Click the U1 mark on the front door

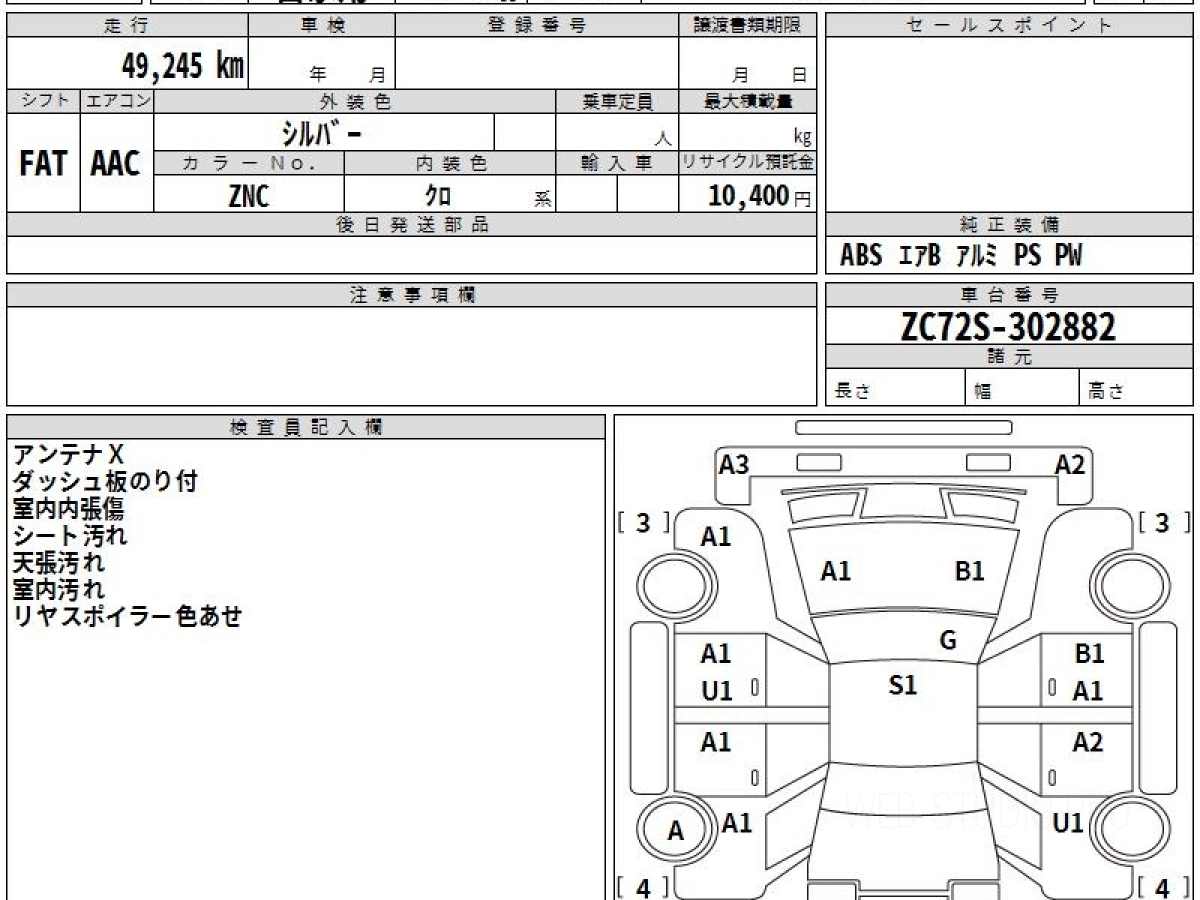click(716, 690)
